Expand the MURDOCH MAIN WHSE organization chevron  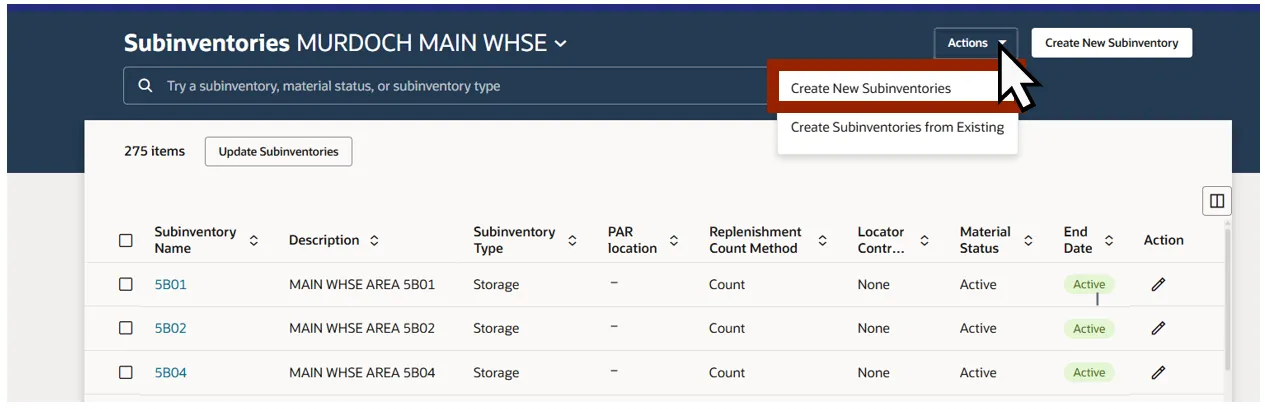click(561, 44)
